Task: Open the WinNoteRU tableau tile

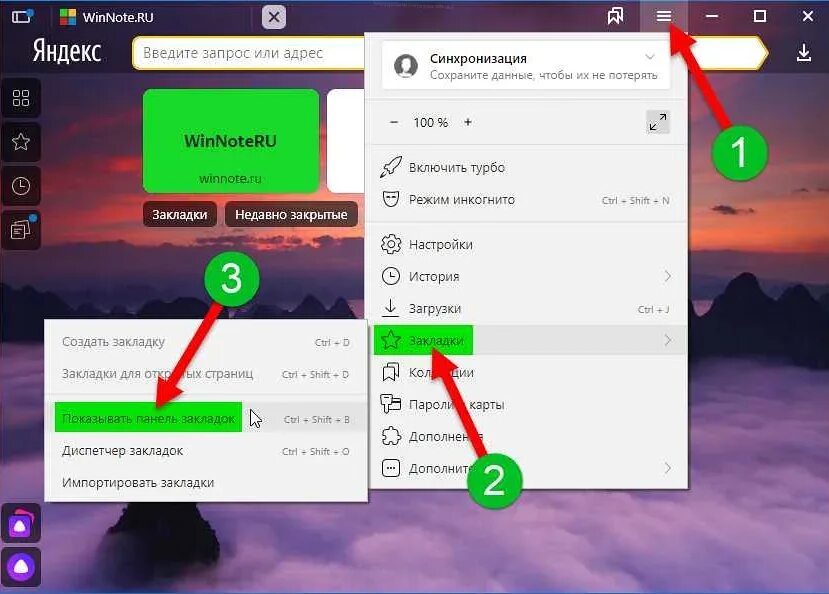Action: pos(231,141)
